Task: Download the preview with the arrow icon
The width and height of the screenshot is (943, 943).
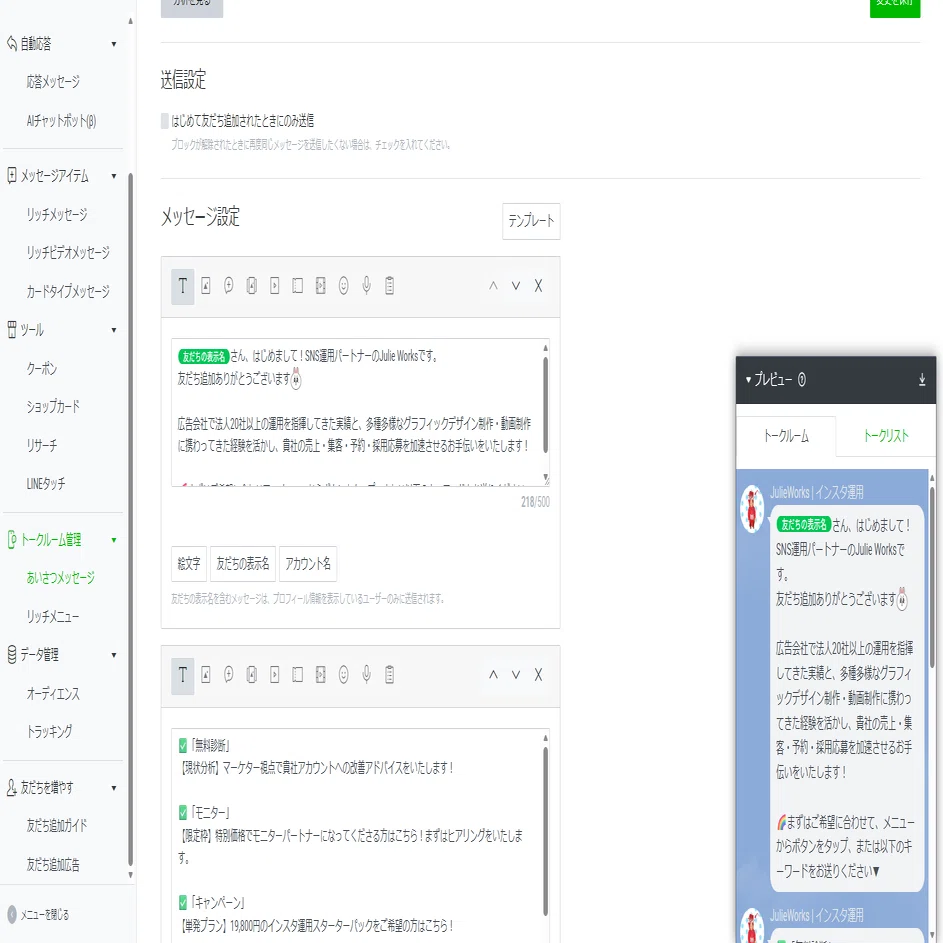Action: pyautogui.click(x=922, y=379)
